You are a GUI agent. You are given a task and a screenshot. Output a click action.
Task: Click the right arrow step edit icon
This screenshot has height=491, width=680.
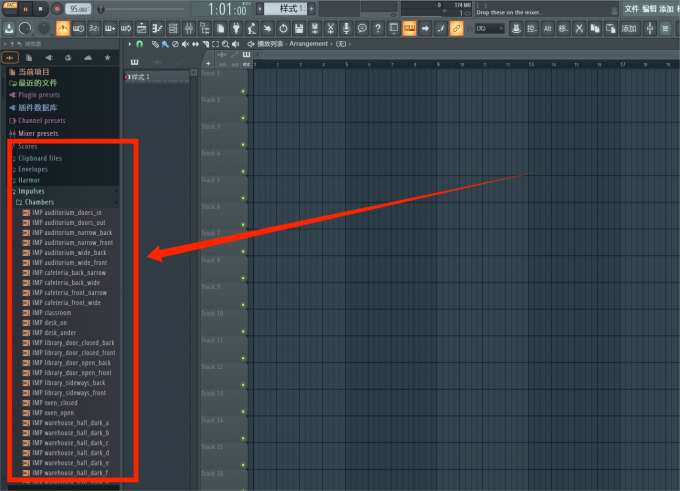pyautogui.click(x=425, y=29)
